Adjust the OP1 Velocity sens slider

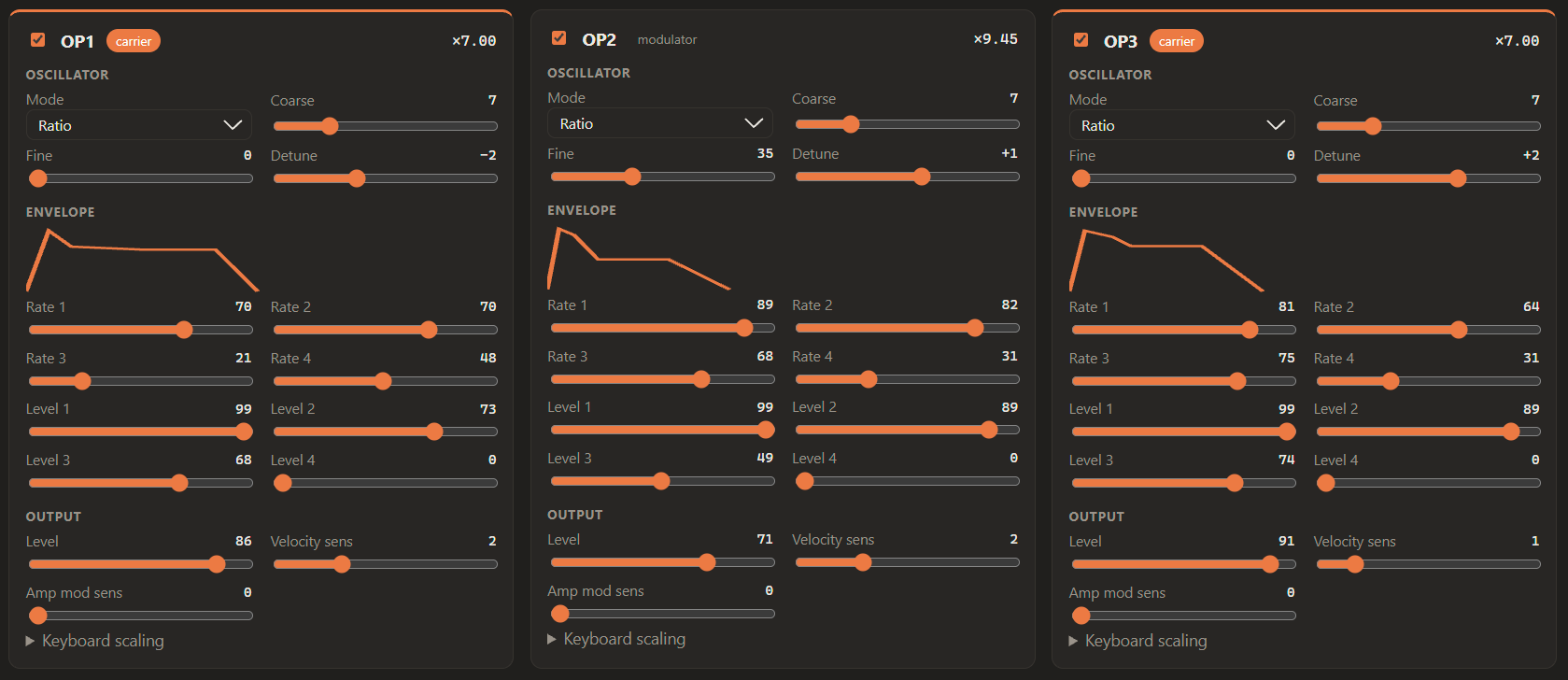click(385, 563)
